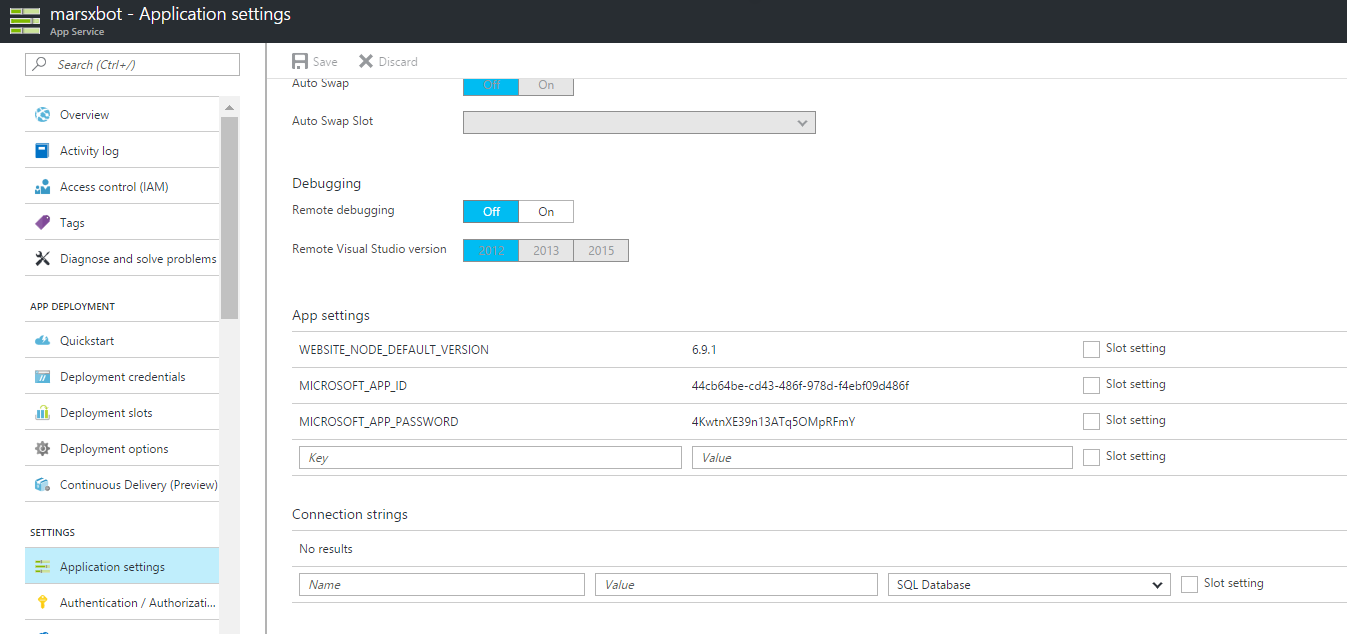Image resolution: width=1347 pixels, height=634 pixels.
Task: Open the Quickstart menu entry
Action: pos(122,341)
